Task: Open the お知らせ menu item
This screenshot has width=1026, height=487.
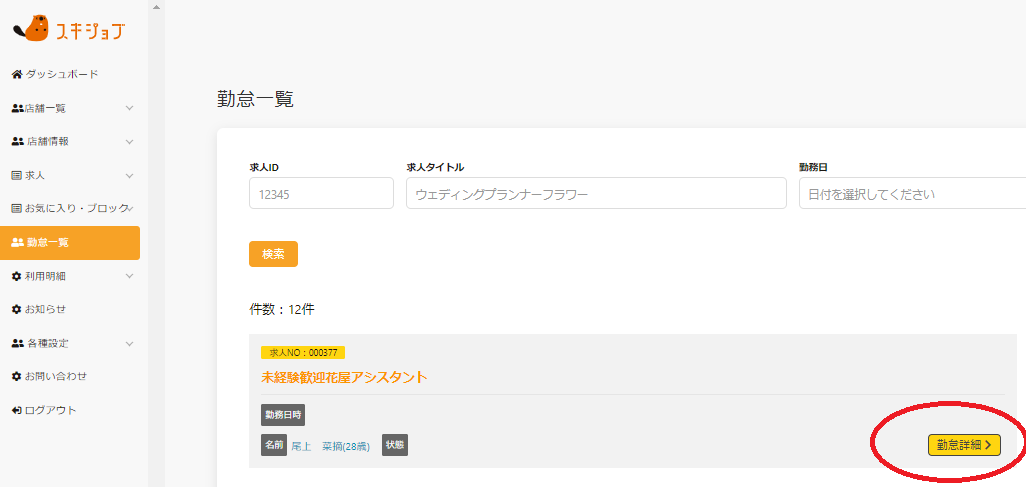Action: pyautogui.click(x=45, y=310)
